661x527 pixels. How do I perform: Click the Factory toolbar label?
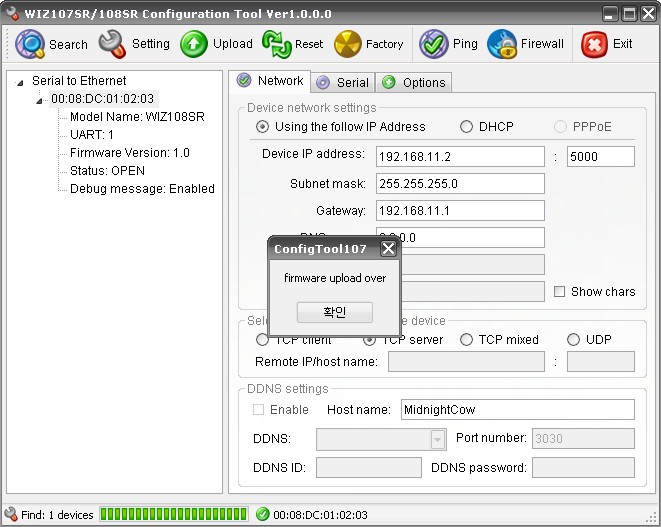tap(384, 44)
